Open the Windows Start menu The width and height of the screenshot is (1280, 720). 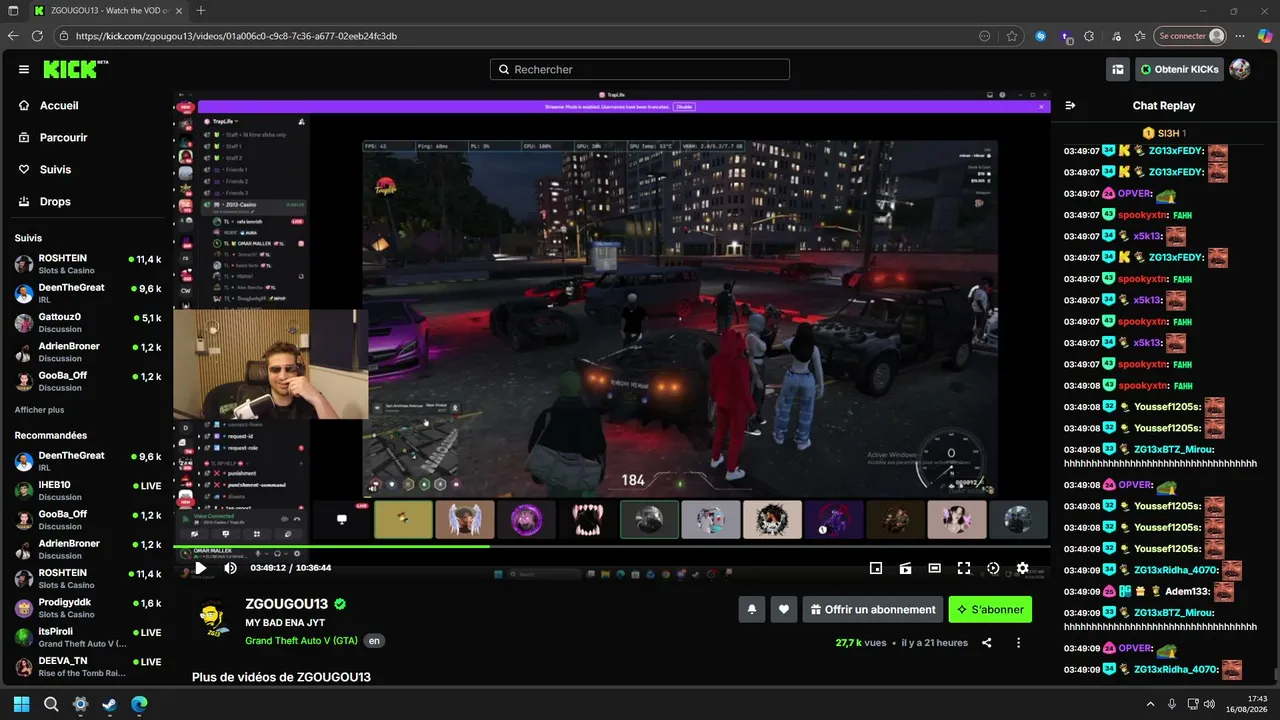pyautogui.click(x=22, y=704)
